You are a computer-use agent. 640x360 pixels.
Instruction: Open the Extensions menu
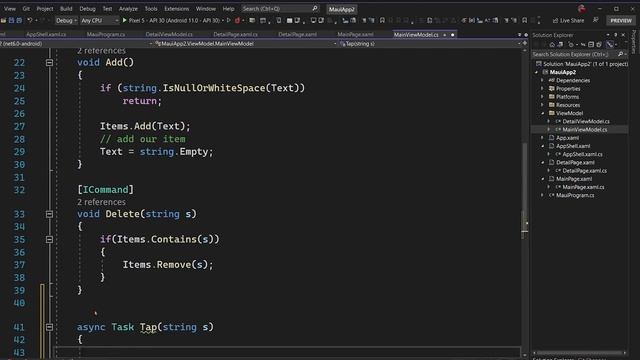click(176, 9)
